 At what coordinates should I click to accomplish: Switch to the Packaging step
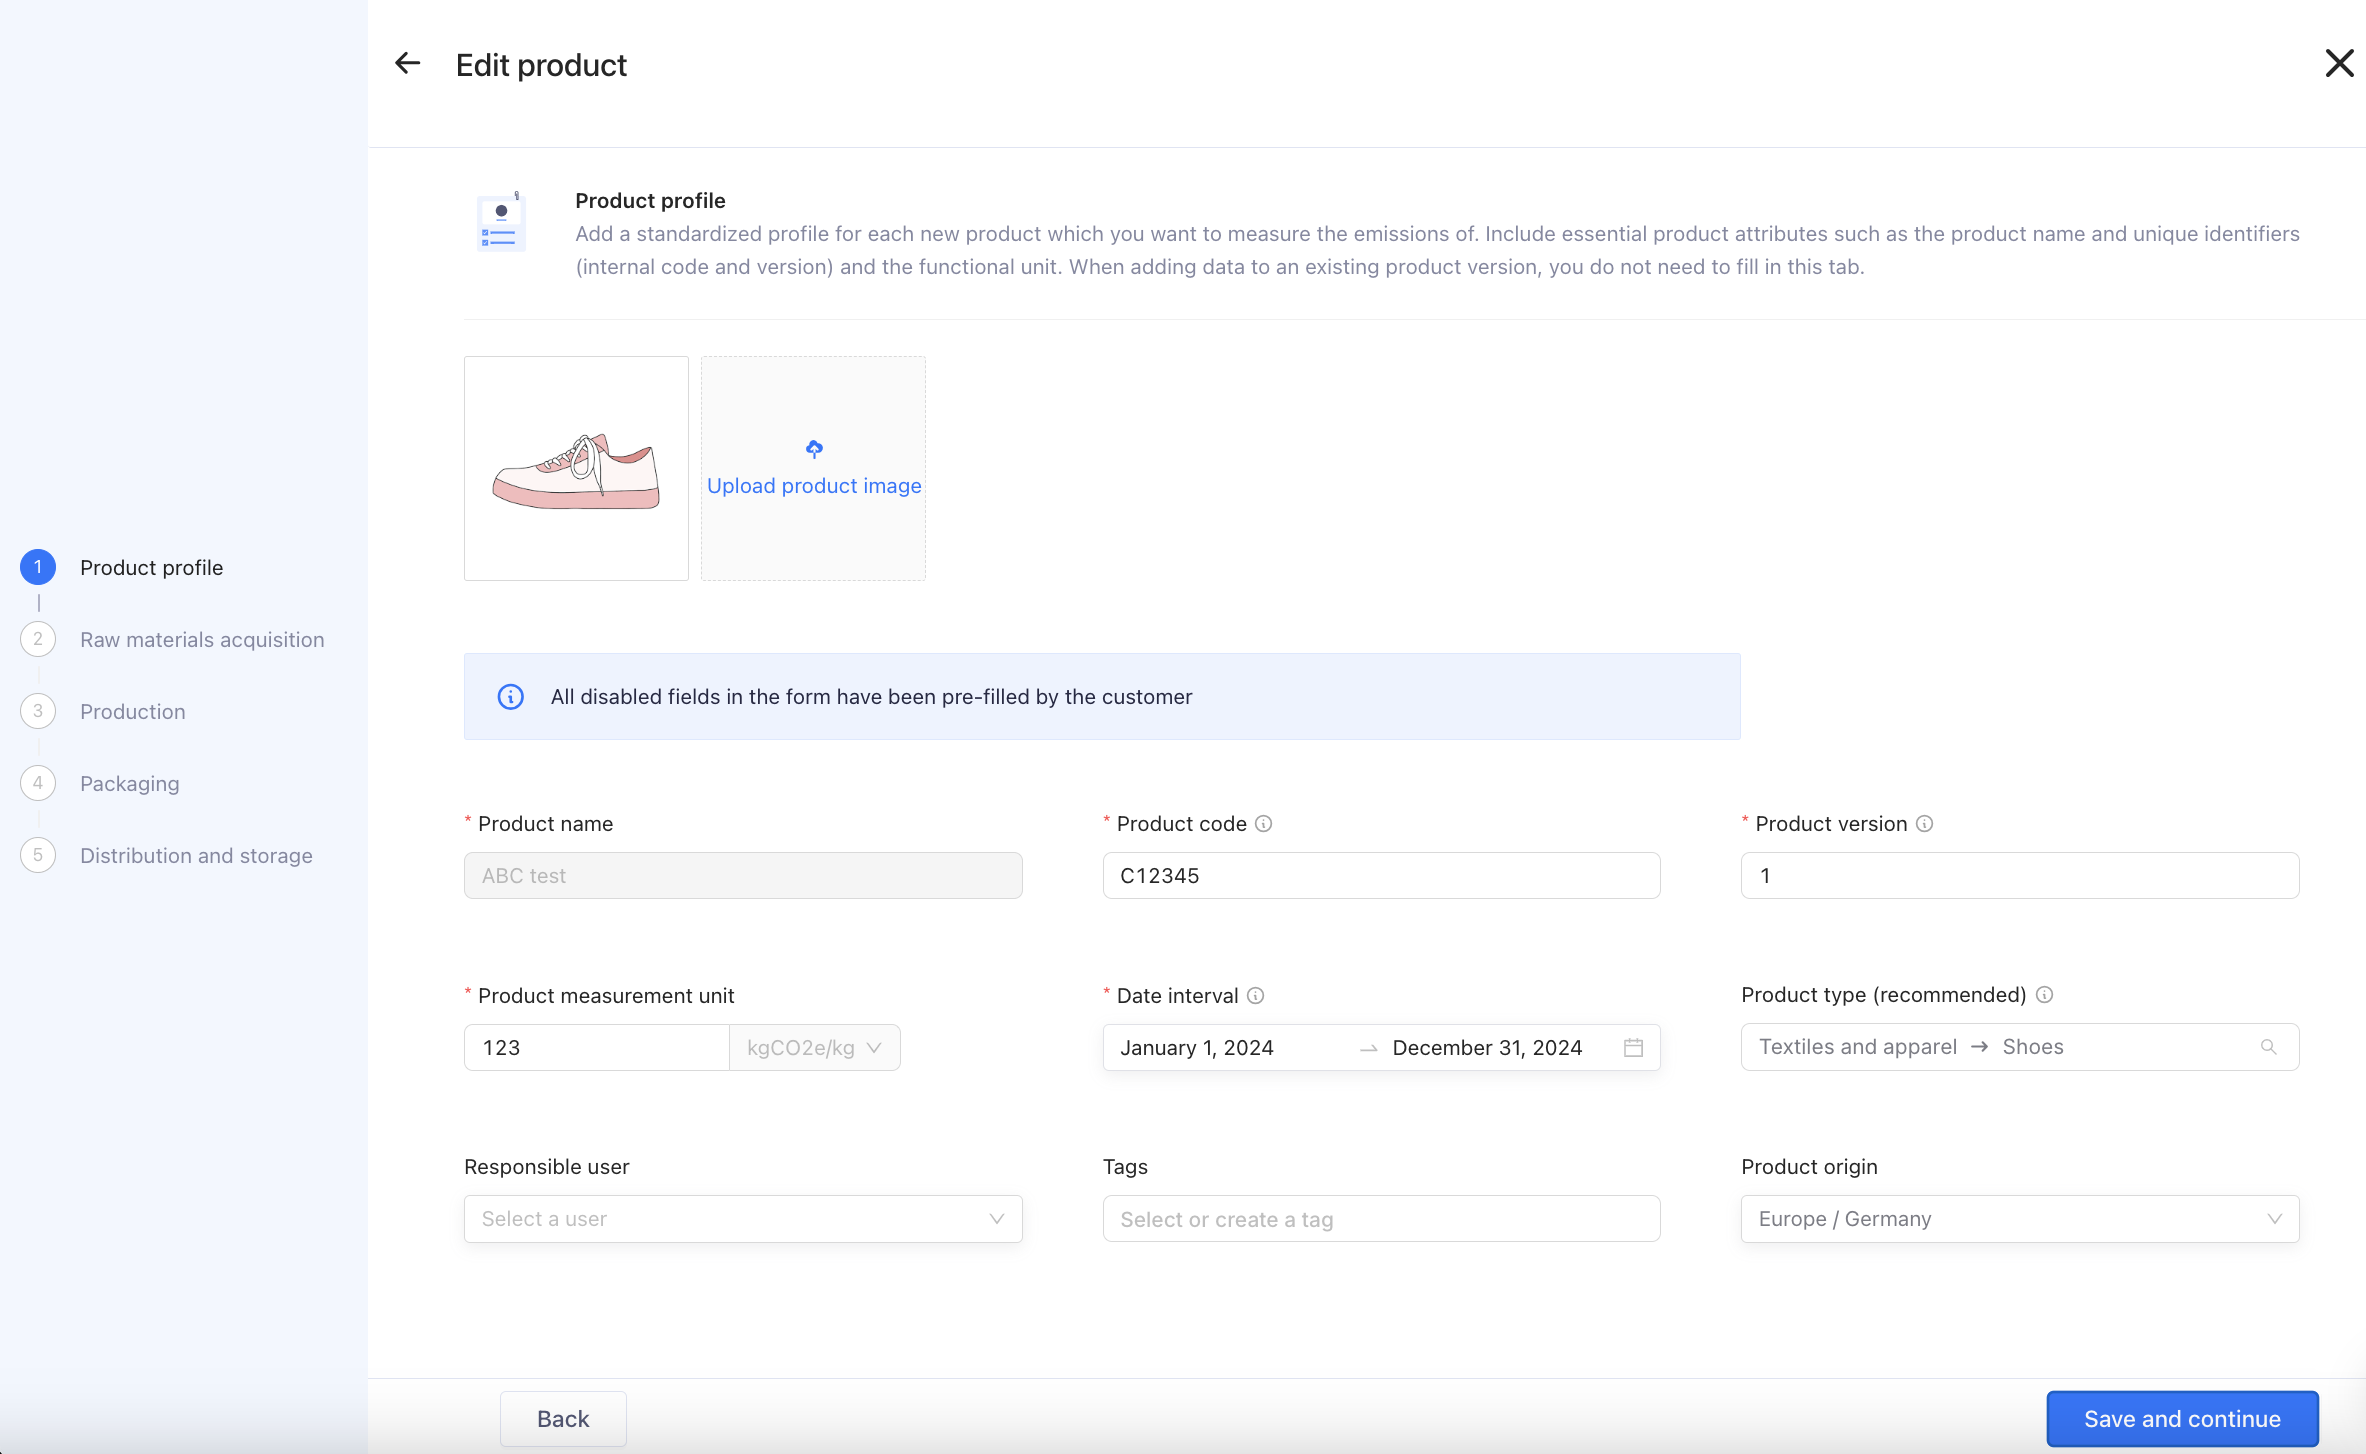coord(130,784)
